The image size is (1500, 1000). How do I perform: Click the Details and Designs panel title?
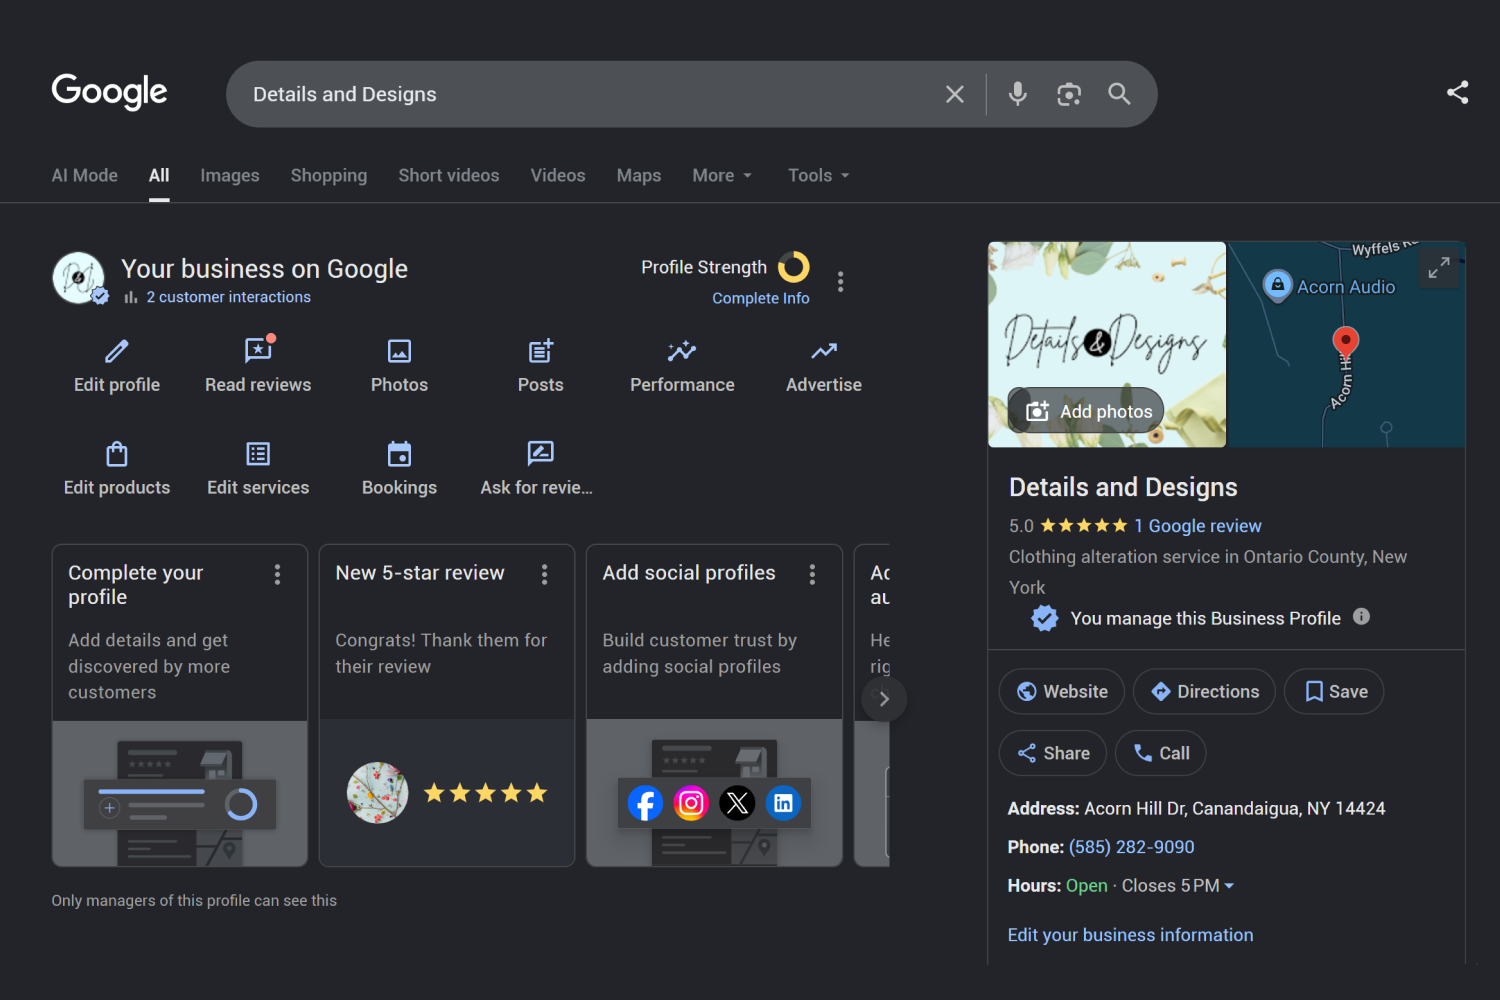[x=1123, y=487]
